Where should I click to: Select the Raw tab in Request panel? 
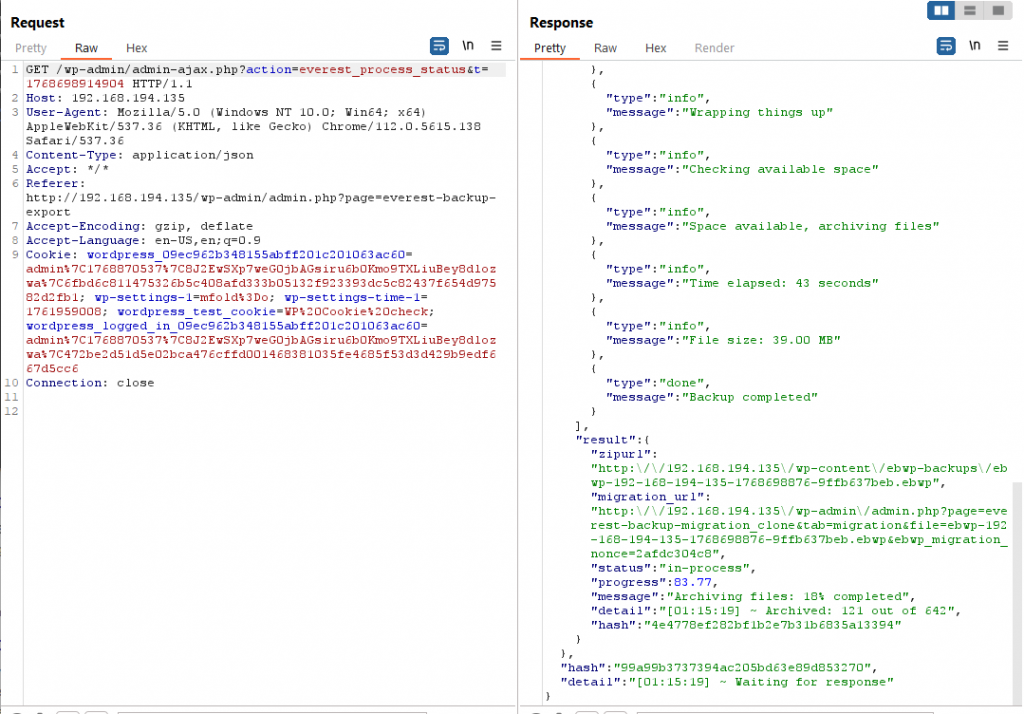pos(86,48)
